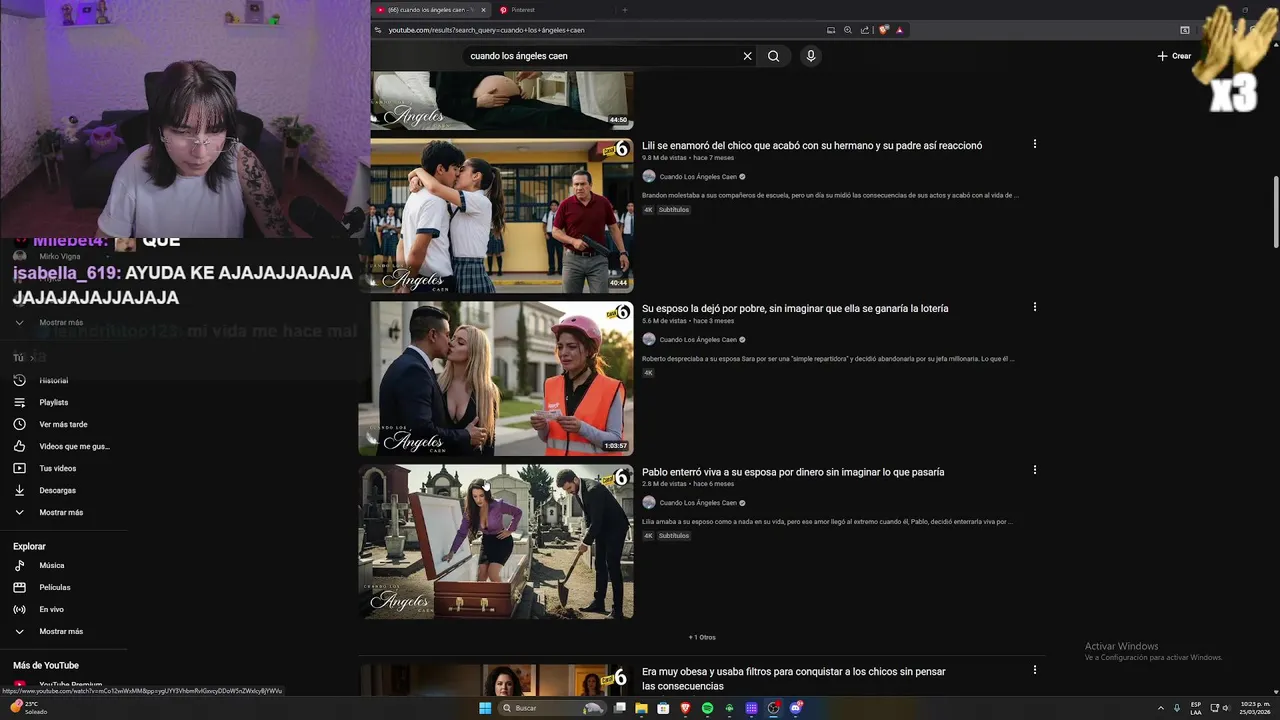This screenshot has height=720, width=1280.
Task: Clear the YouTube search box text
Action: (x=747, y=56)
